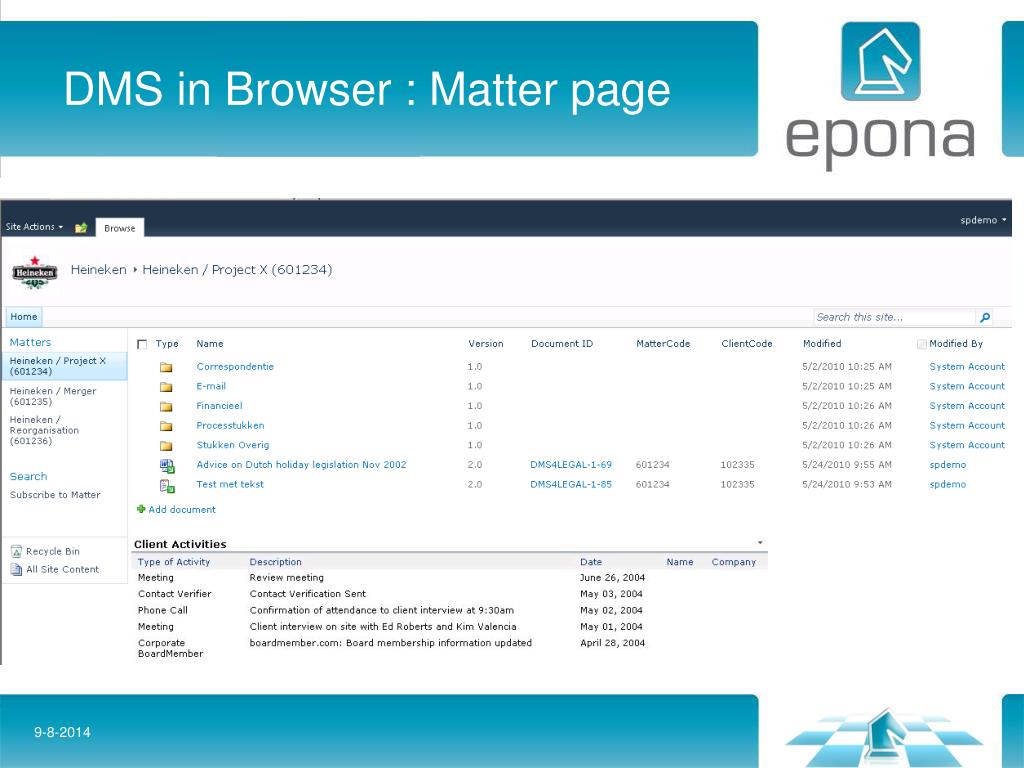Image resolution: width=1024 pixels, height=768 pixels.
Task: Click the Corporate BoardMember activity type
Action: point(170,648)
